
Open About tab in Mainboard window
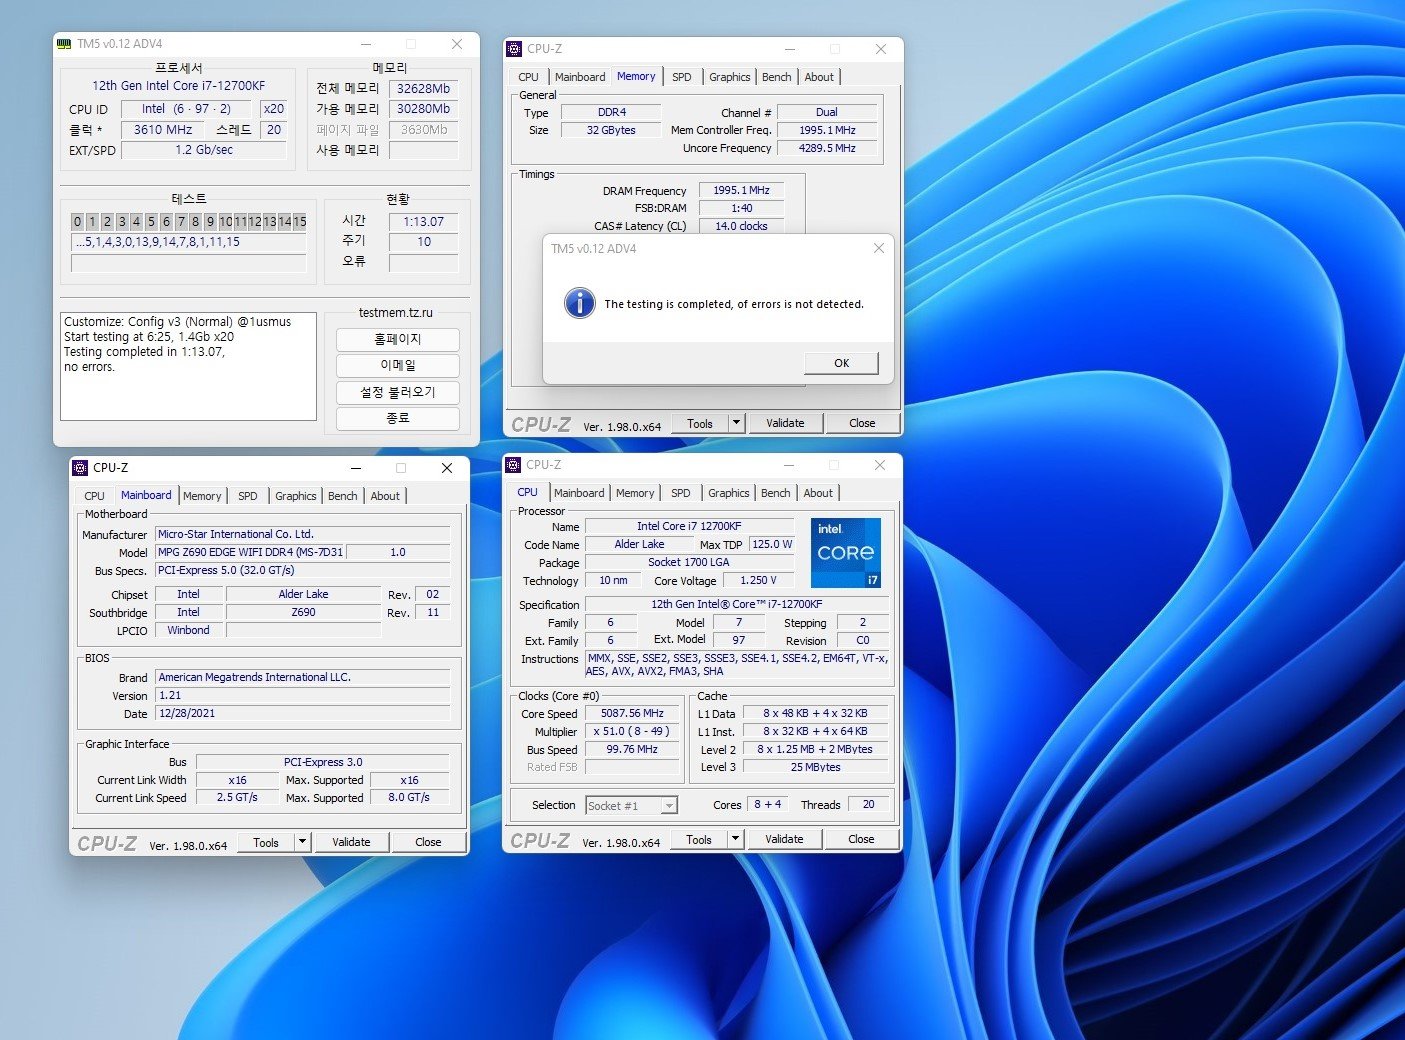385,496
